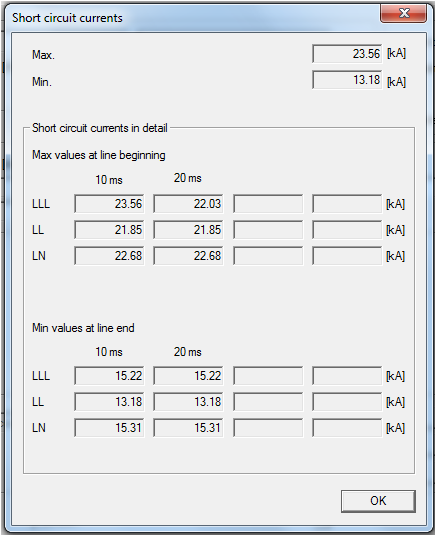
Task: Click the min LLL 20 ms value field
Action: click(x=188, y=376)
